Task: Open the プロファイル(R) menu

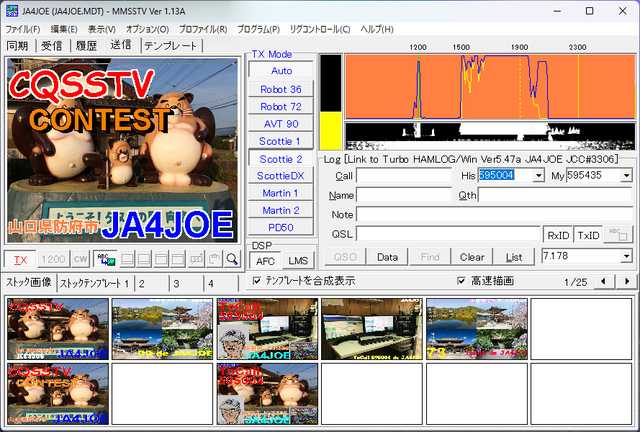Action: (203, 29)
